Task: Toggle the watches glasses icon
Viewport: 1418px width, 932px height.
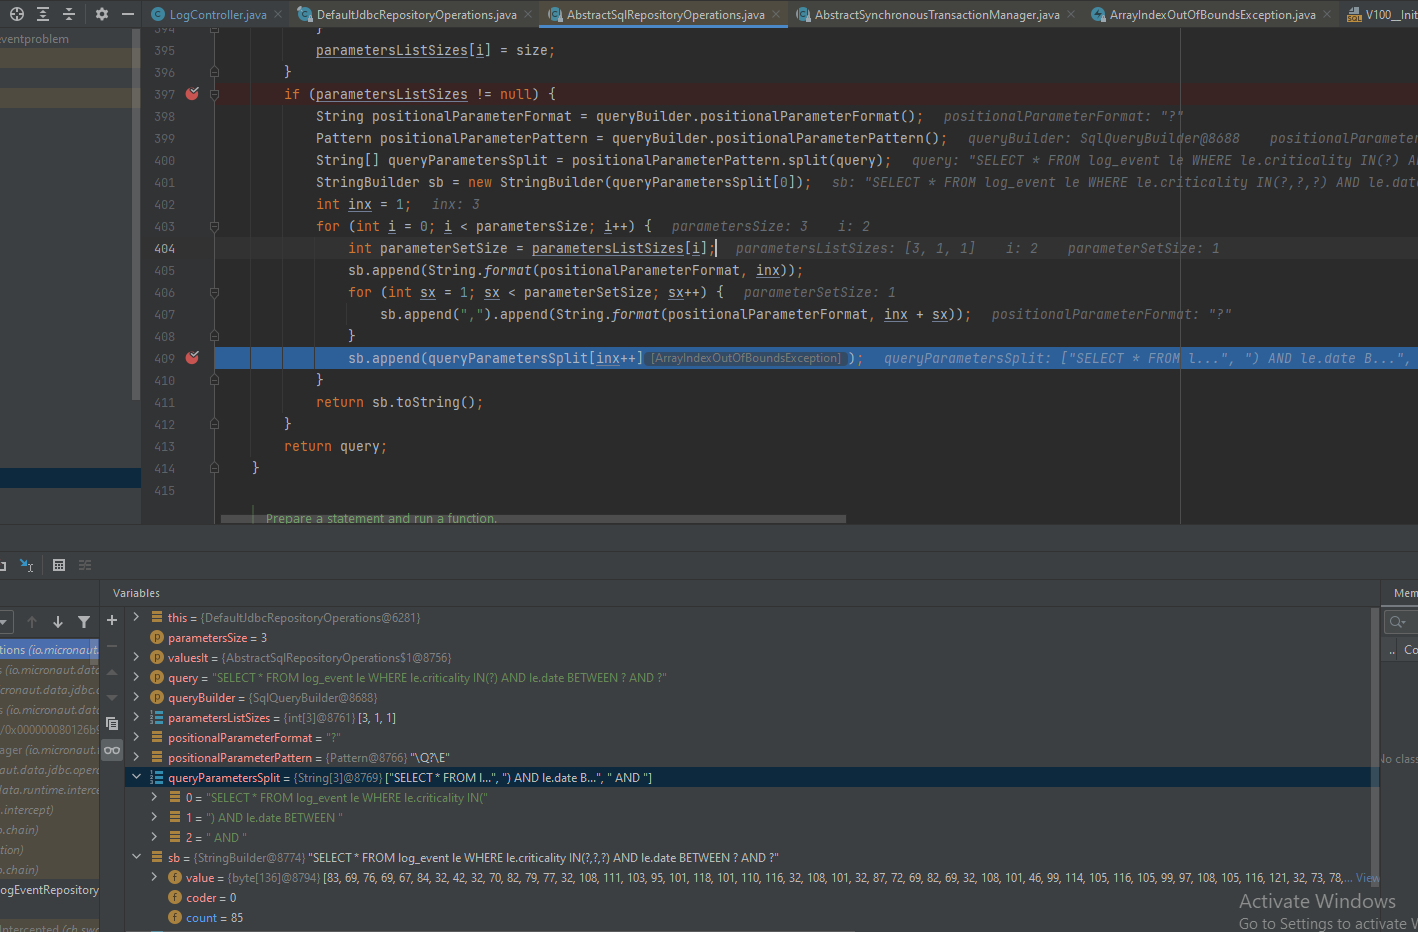Action: coord(112,750)
